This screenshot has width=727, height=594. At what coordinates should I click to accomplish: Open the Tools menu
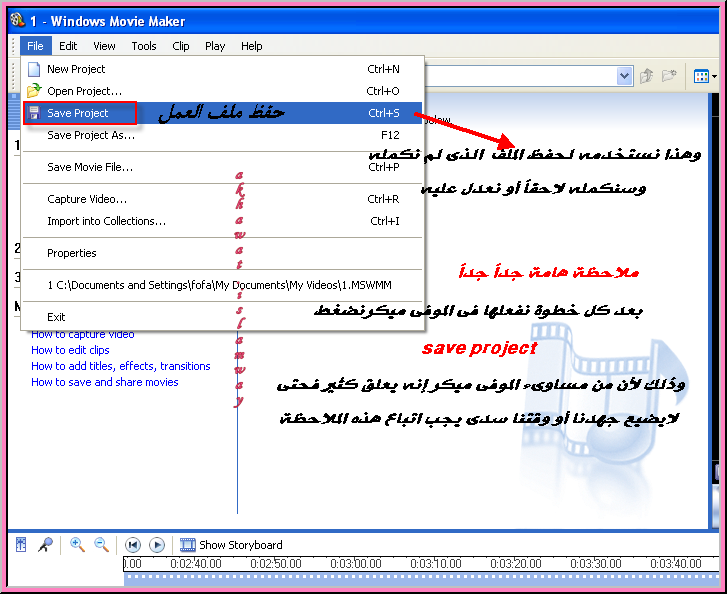tap(144, 46)
